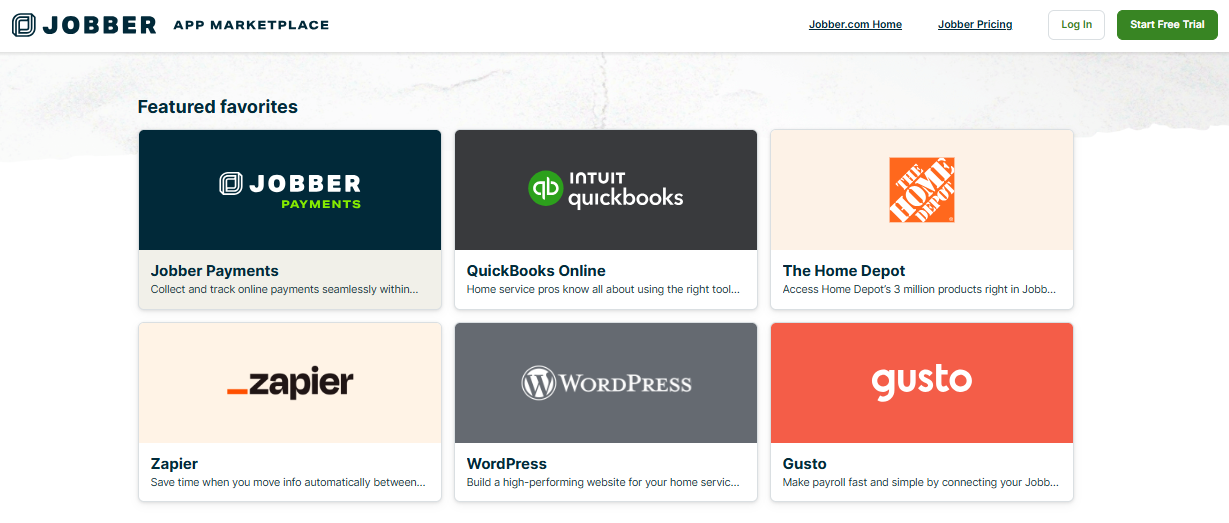Open the Zapier logo banner
Screen dimensions: 1229x523
click(290, 383)
